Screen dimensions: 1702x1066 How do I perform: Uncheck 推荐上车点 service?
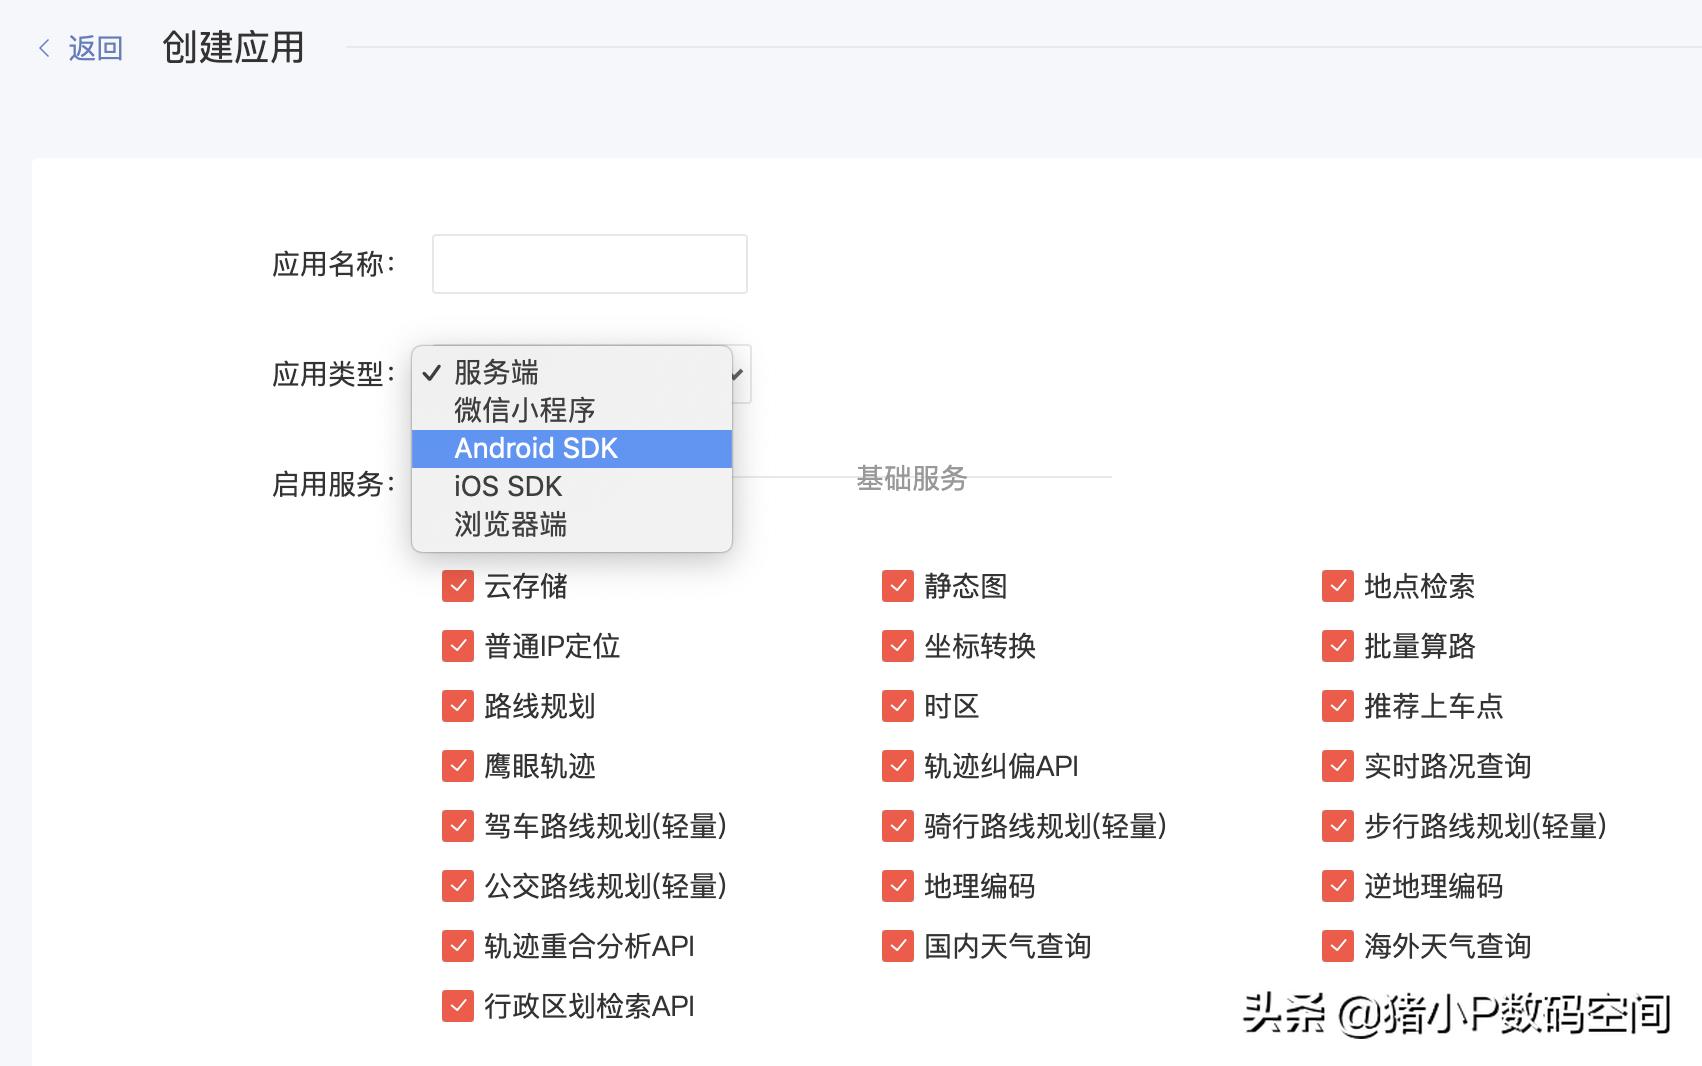pyautogui.click(x=1338, y=706)
